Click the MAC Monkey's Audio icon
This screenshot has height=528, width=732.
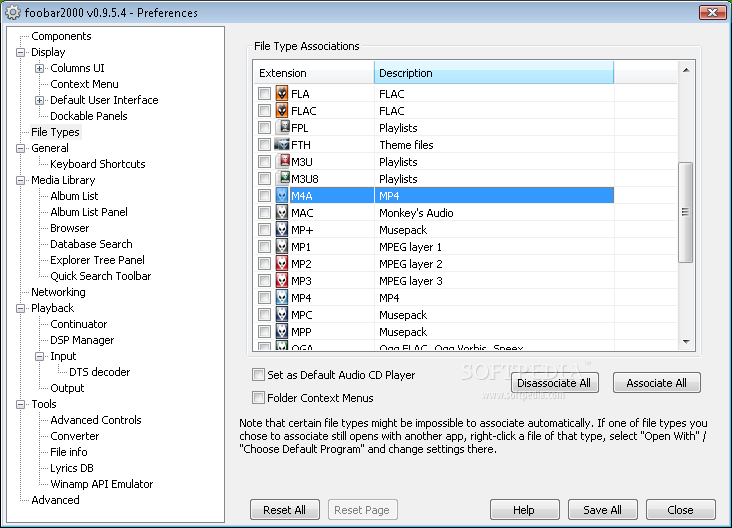(x=282, y=213)
